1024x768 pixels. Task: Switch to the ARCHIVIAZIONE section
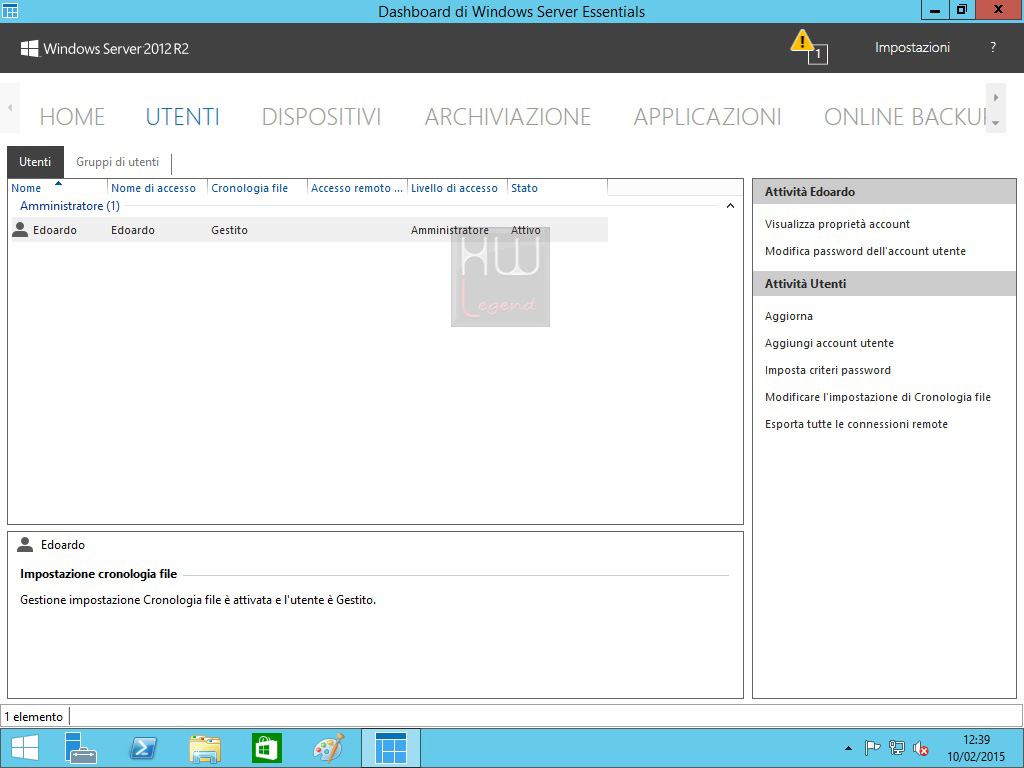pos(507,117)
